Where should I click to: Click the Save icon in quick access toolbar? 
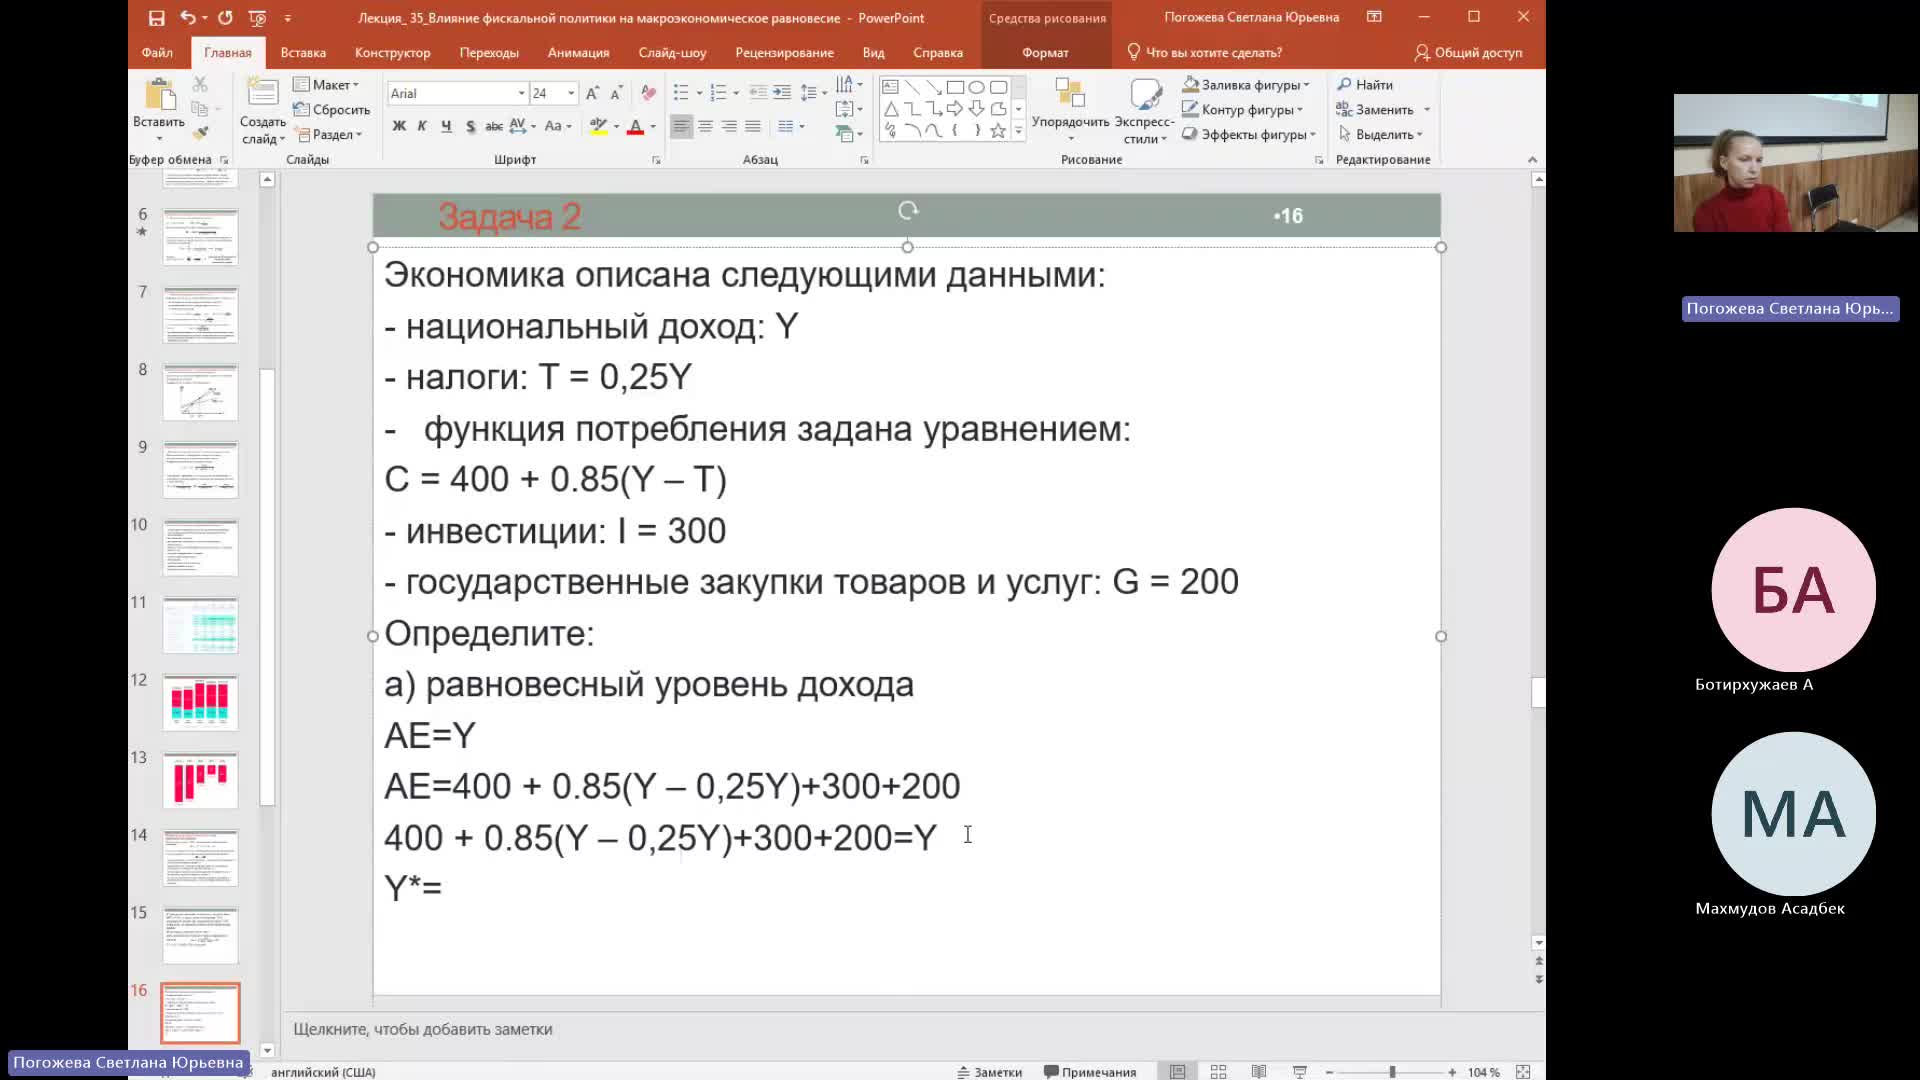156,17
